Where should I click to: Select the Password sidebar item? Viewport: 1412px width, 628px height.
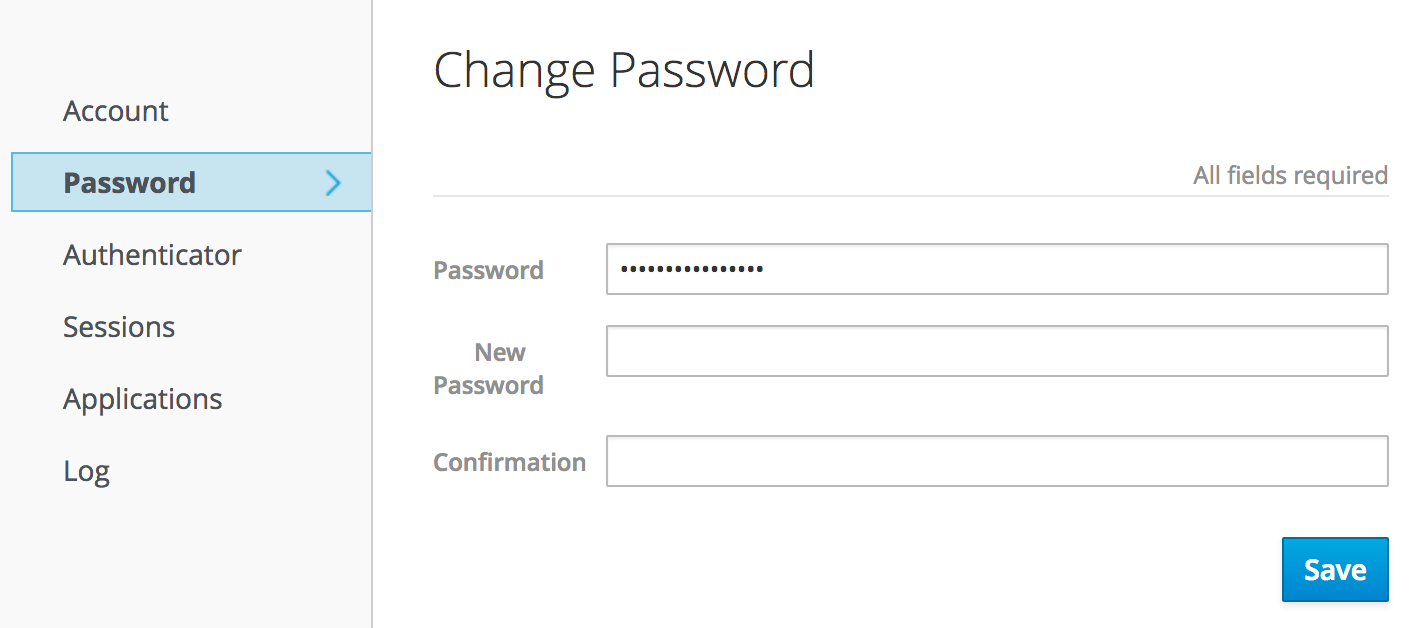click(130, 183)
